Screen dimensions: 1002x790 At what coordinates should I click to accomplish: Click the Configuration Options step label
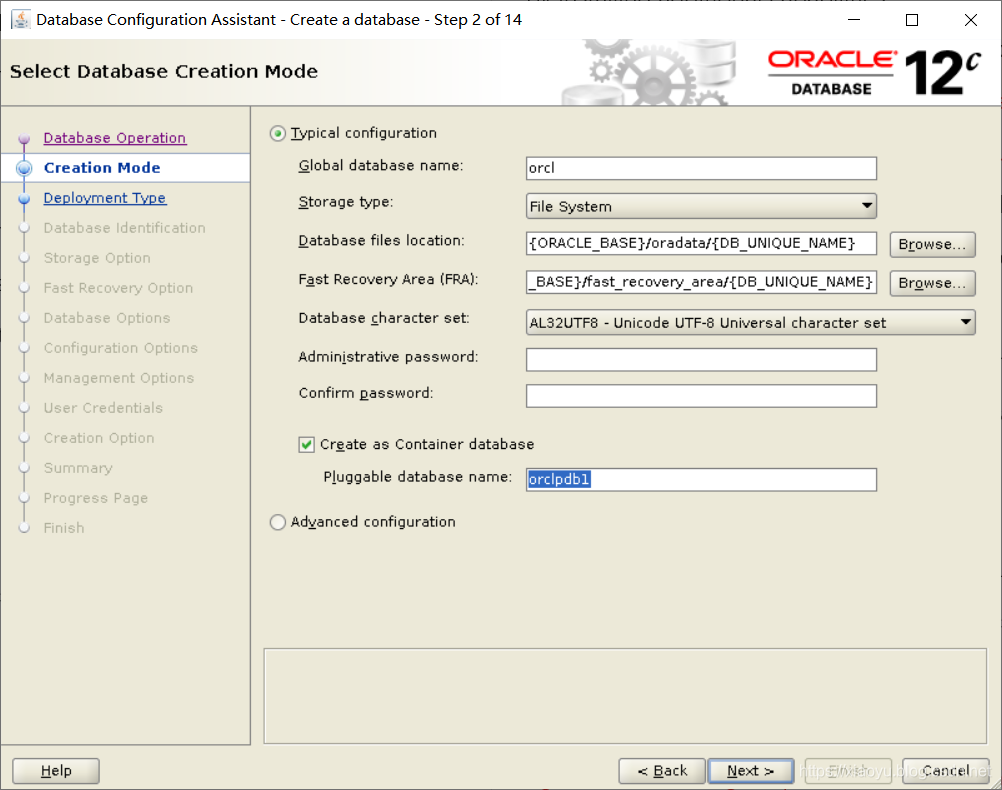coord(121,348)
